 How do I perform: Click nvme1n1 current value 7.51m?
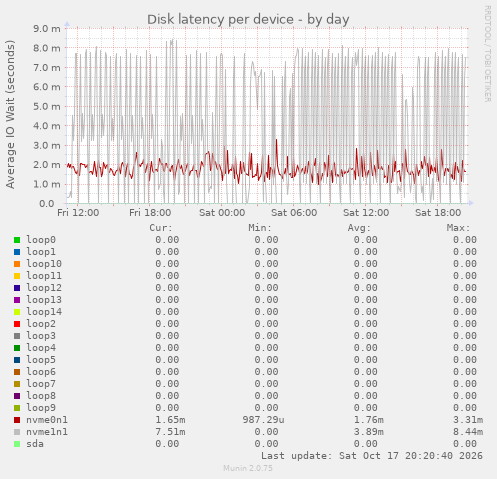(x=170, y=432)
